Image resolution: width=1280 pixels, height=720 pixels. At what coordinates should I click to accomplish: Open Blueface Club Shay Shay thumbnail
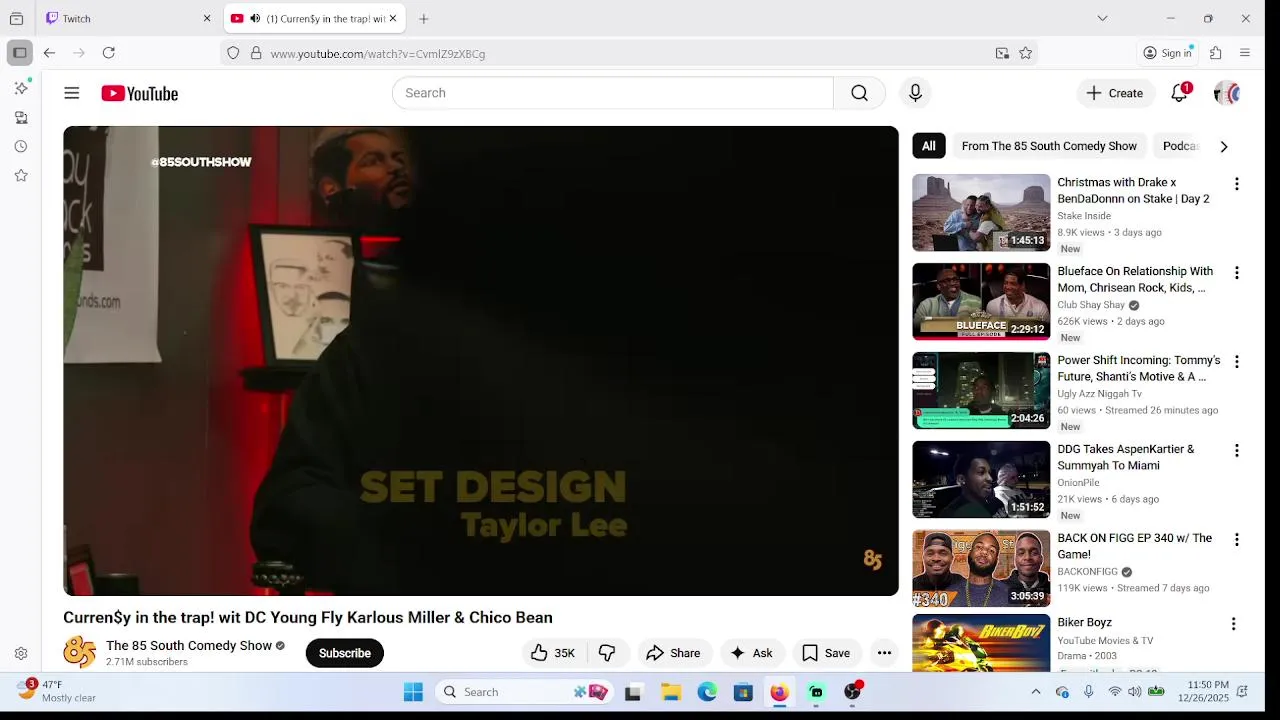pos(981,302)
